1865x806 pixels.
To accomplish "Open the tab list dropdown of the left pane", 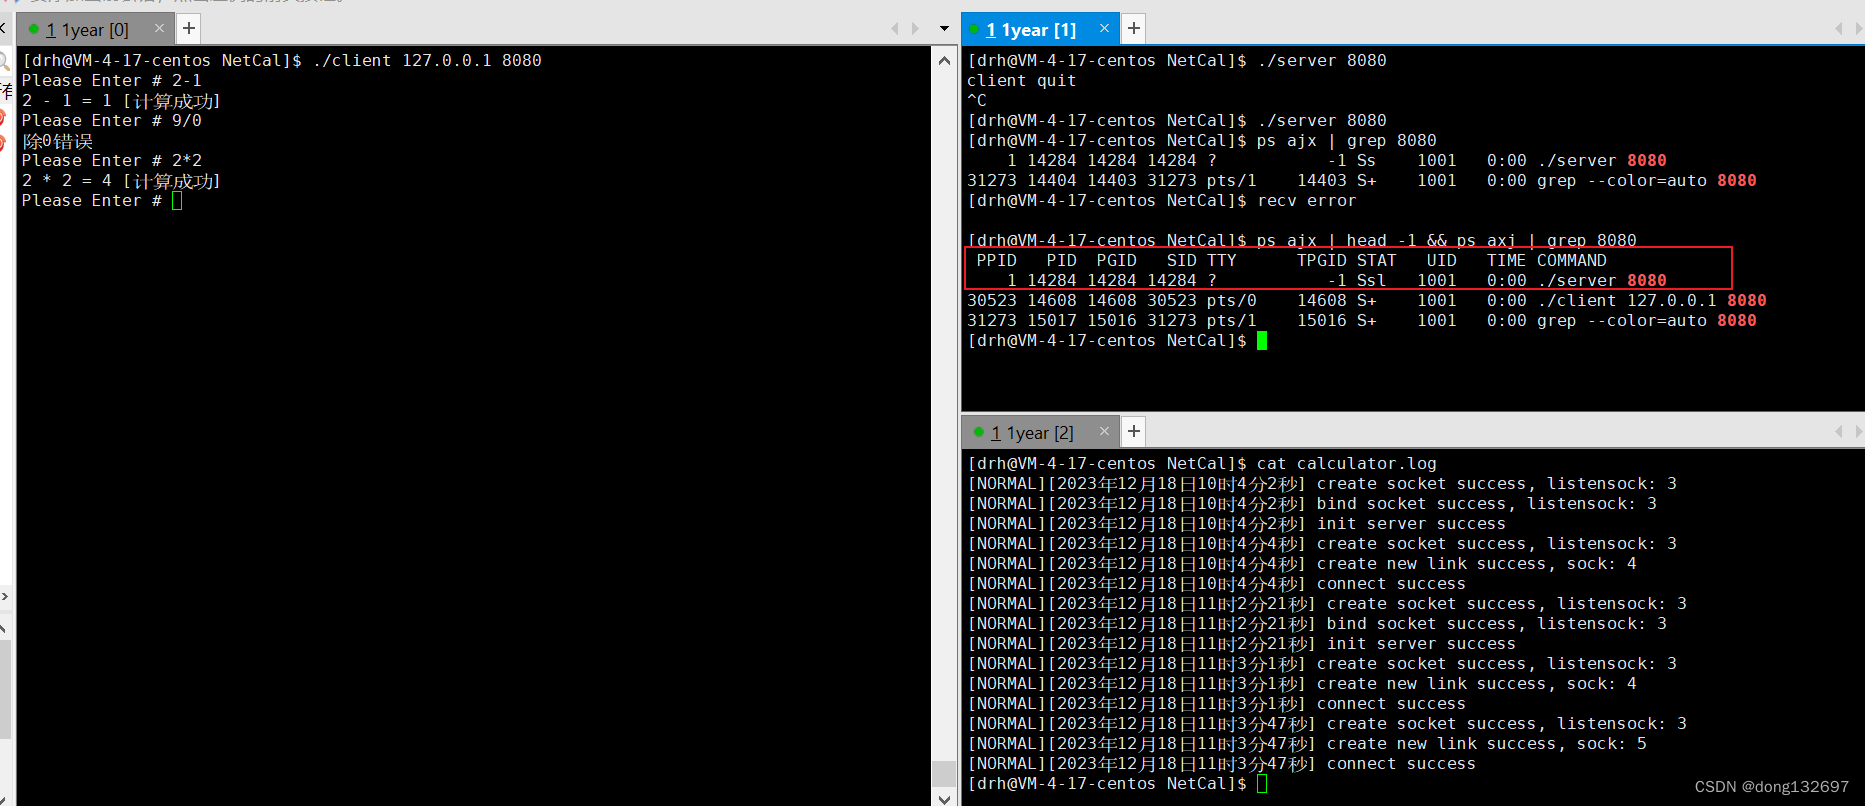I will [944, 29].
